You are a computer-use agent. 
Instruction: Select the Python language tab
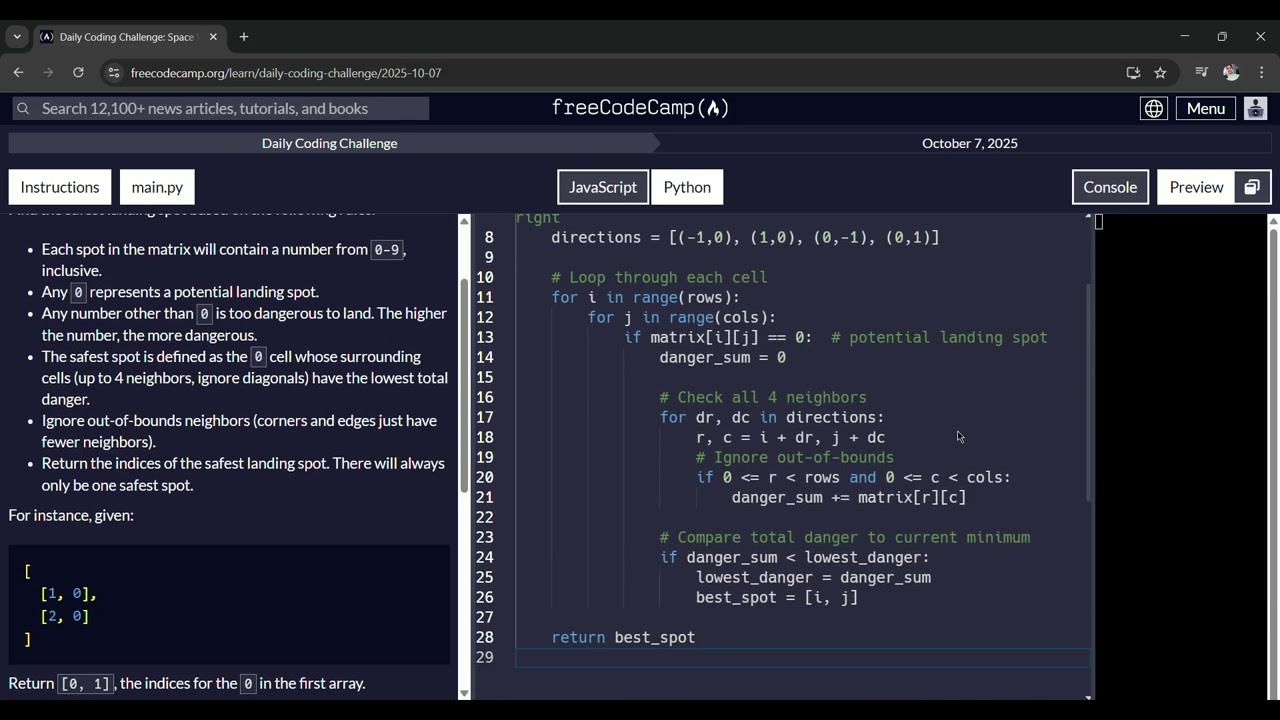pyautogui.click(x=687, y=187)
